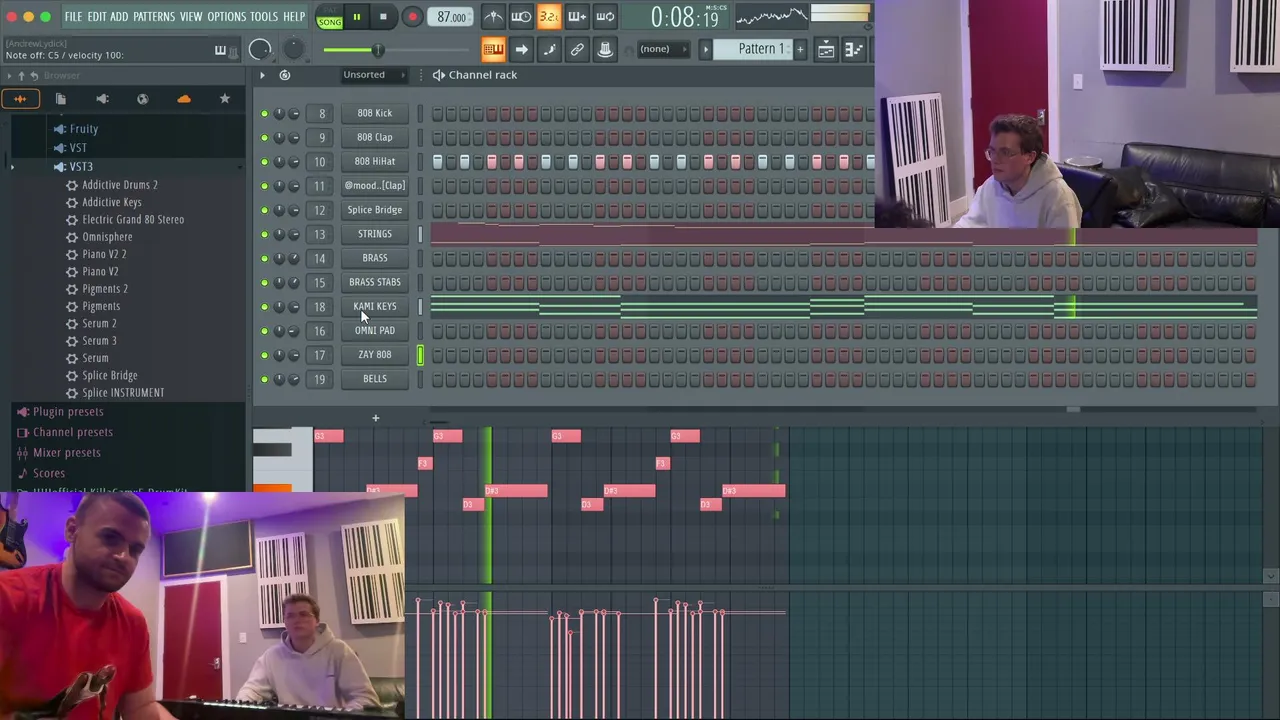Add a new channel with plus button

point(376,418)
